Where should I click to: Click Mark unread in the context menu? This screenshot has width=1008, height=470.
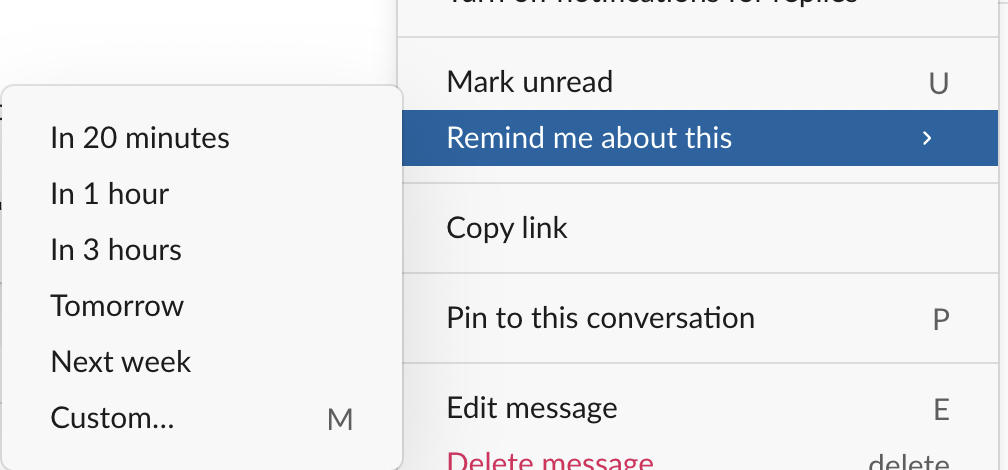coord(529,82)
